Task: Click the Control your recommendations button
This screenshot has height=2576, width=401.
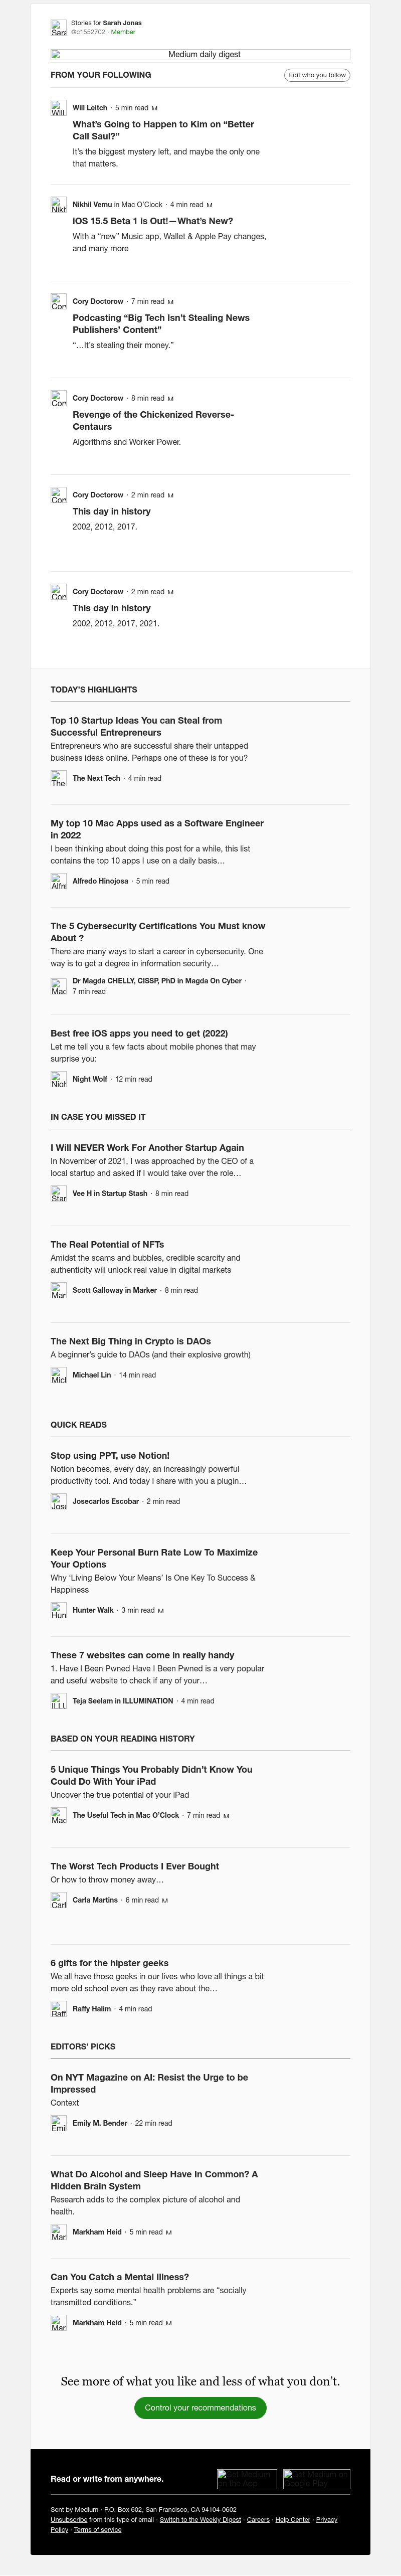Action: 200,2408
